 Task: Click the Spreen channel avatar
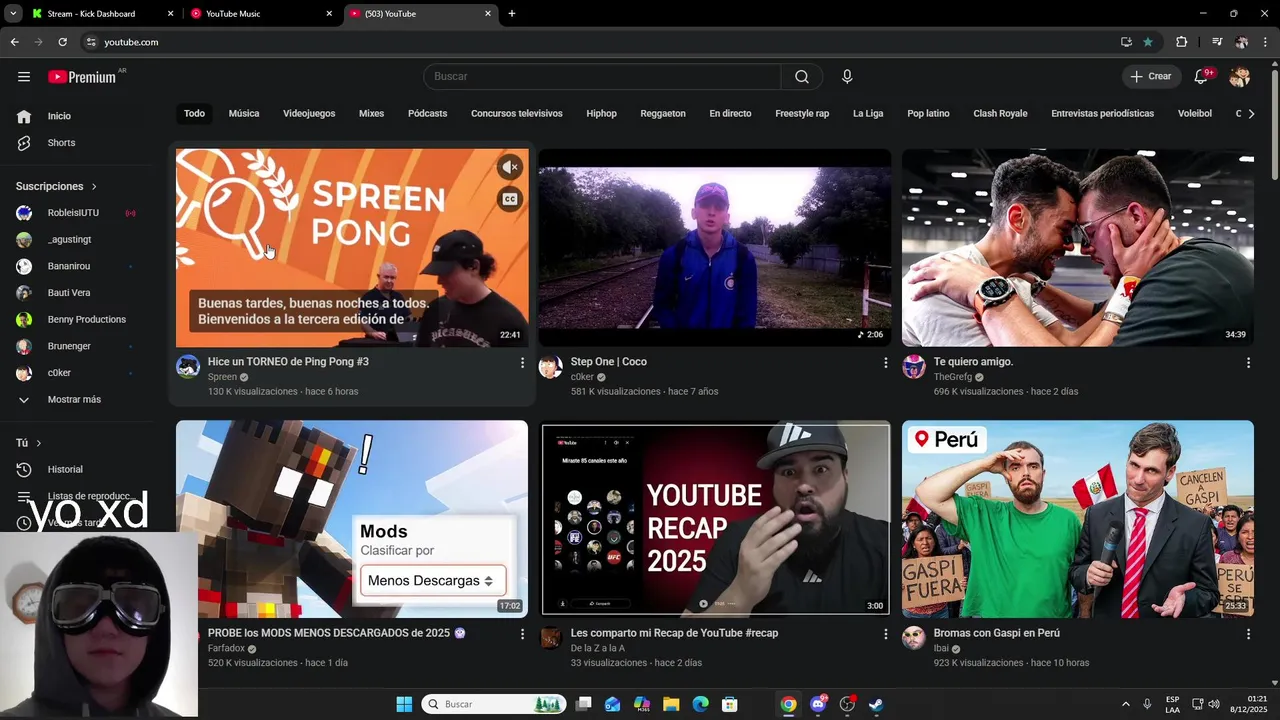pyautogui.click(x=188, y=367)
